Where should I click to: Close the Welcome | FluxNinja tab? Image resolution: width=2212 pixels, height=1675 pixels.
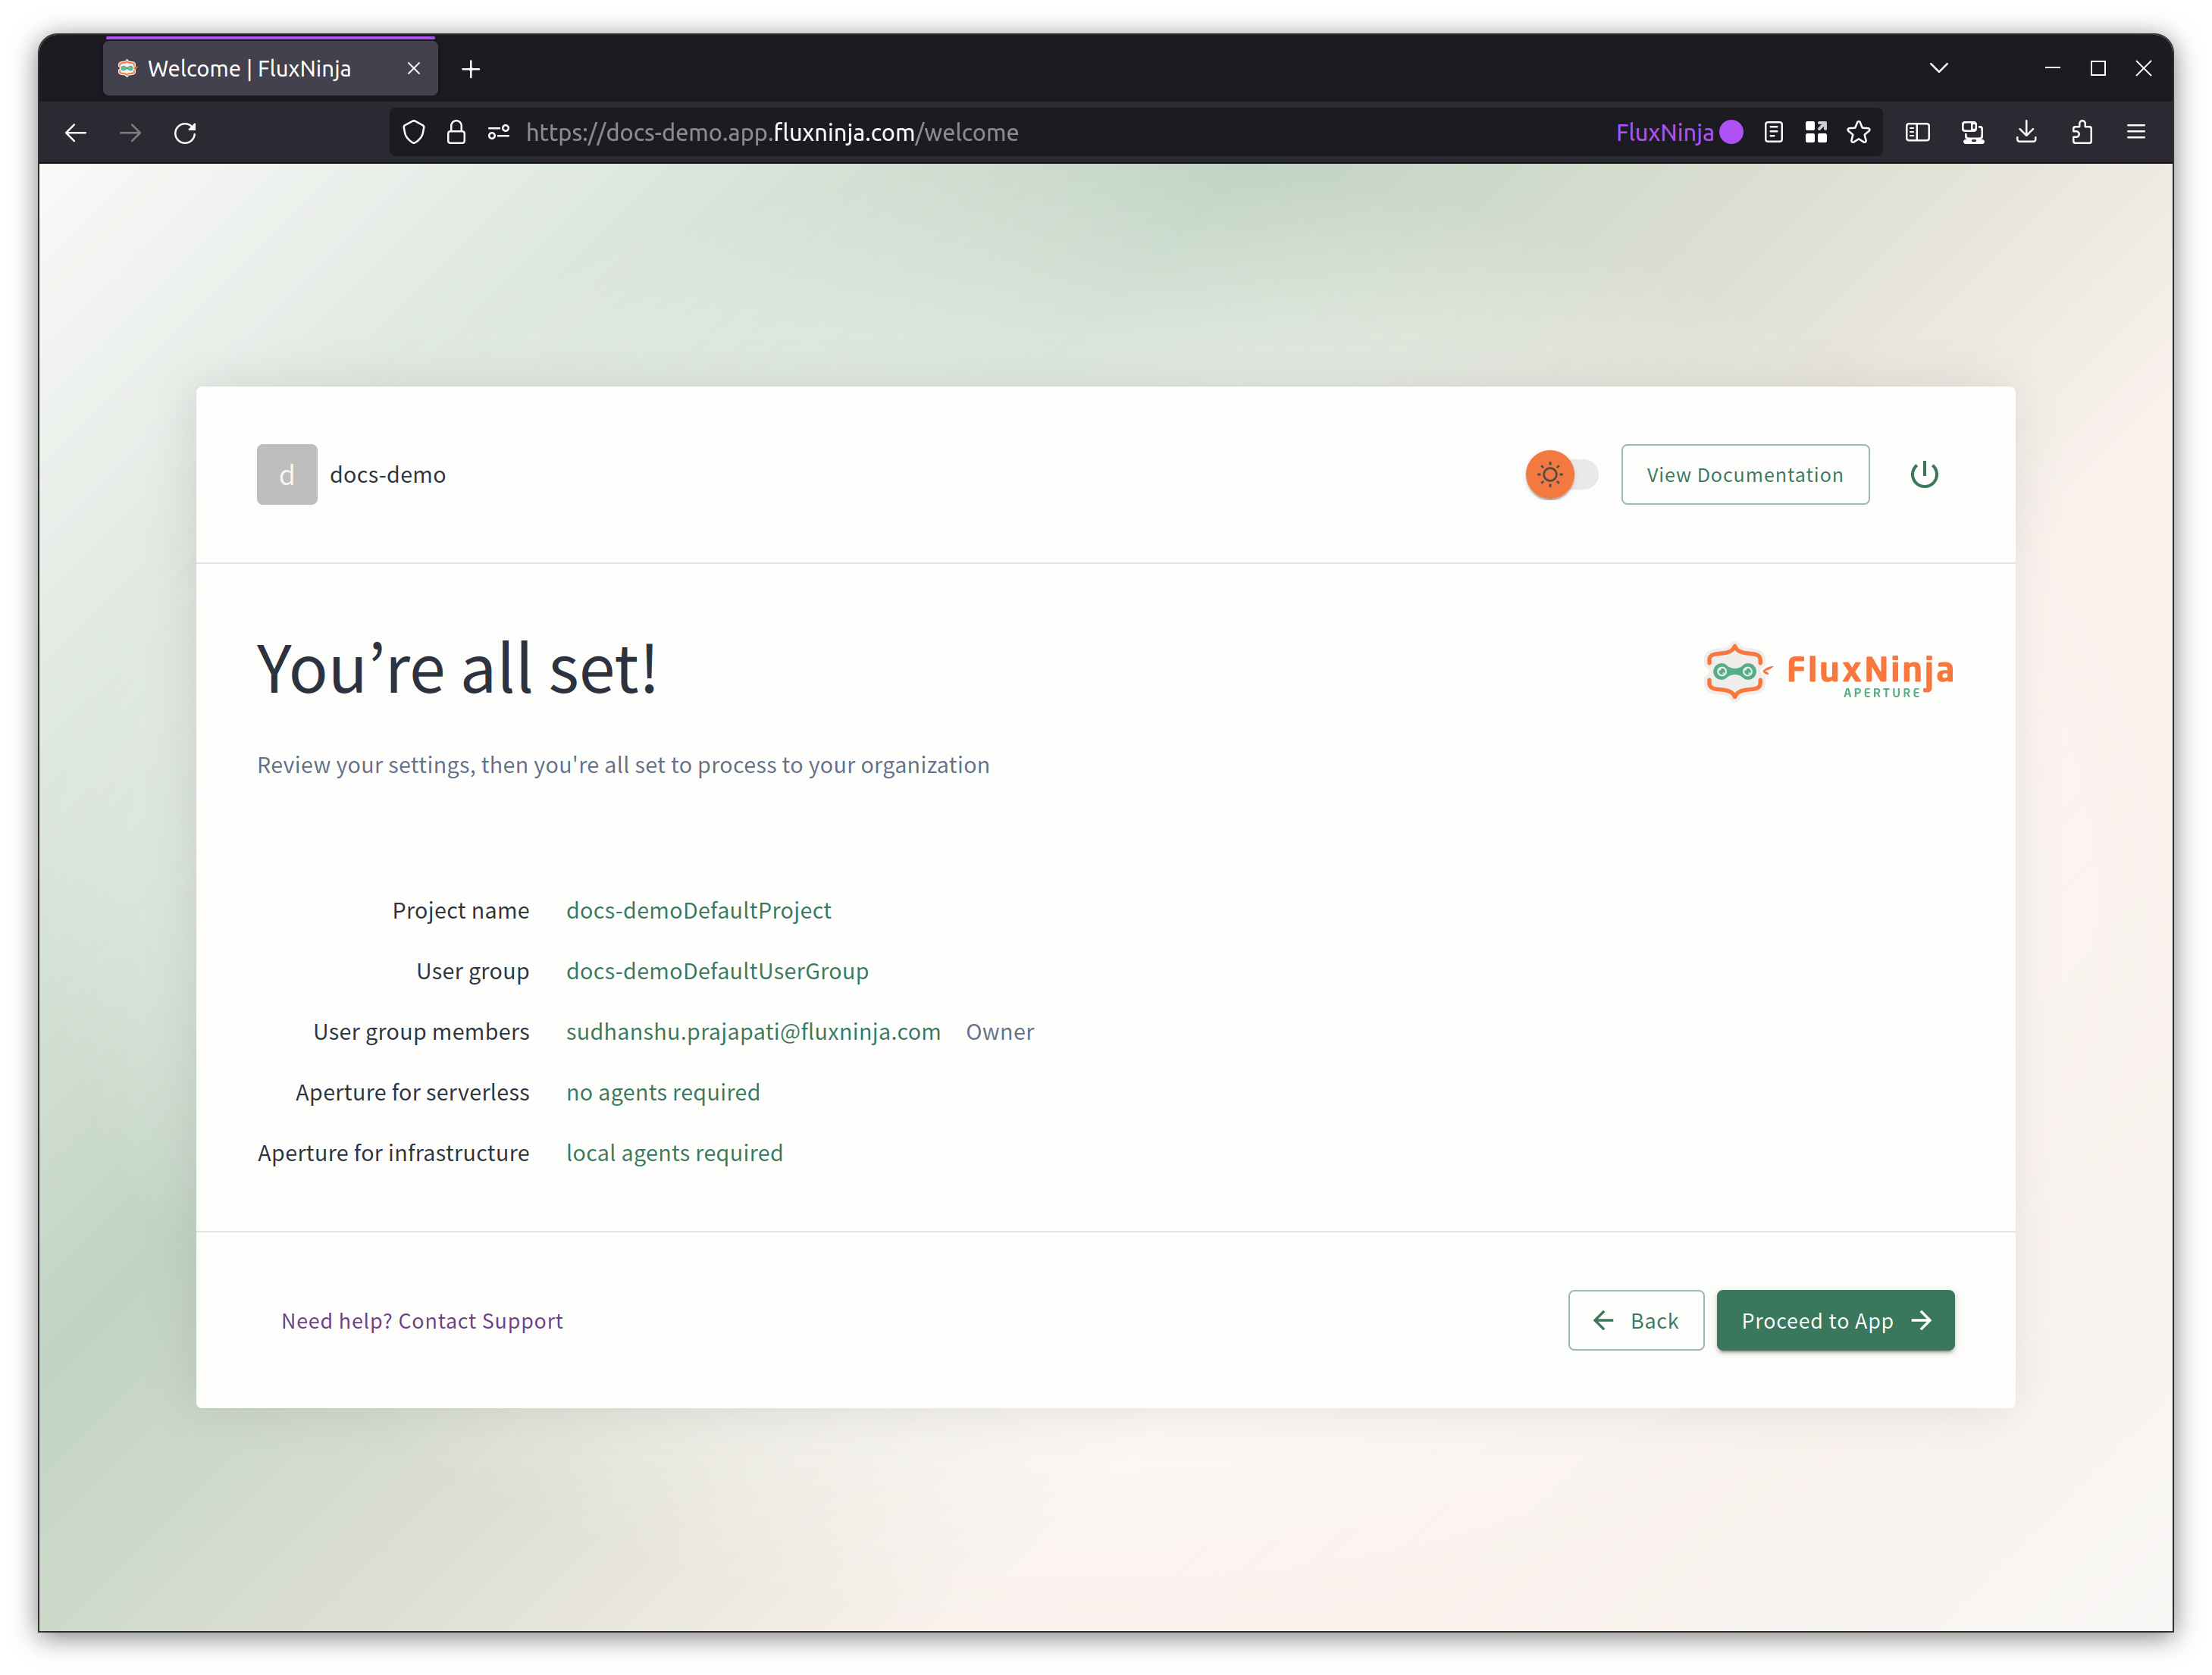[x=414, y=68]
